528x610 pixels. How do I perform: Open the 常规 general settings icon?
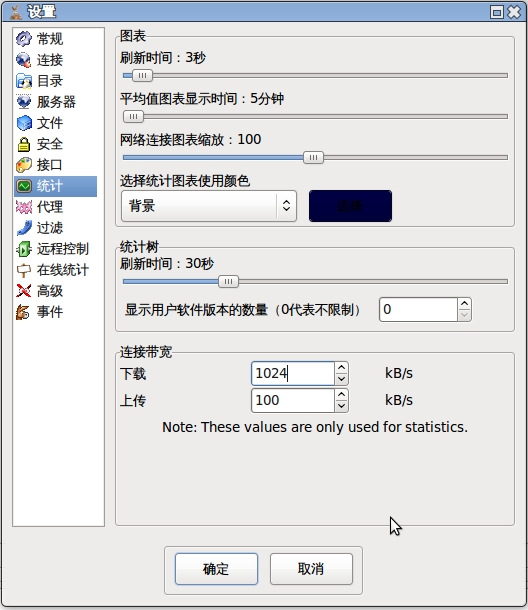coord(24,39)
